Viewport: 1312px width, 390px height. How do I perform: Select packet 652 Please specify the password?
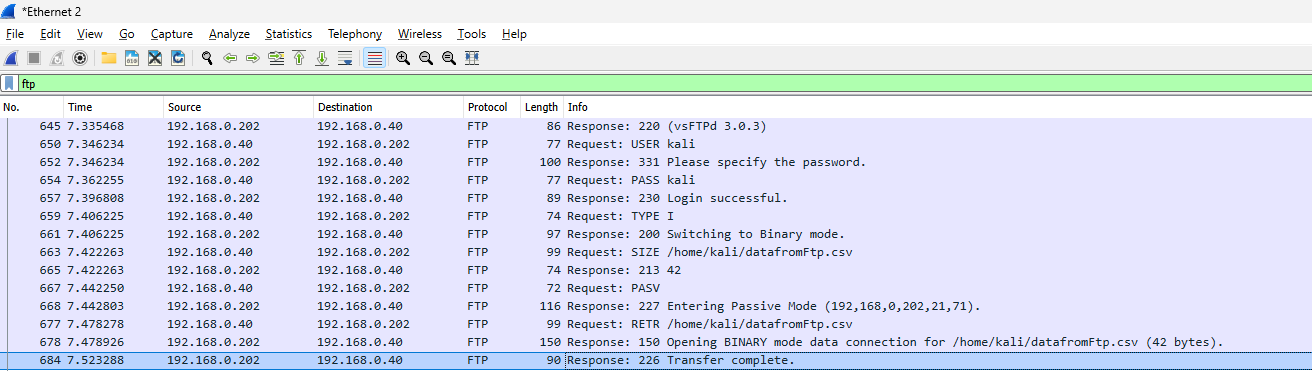pyautogui.click(x=656, y=162)
